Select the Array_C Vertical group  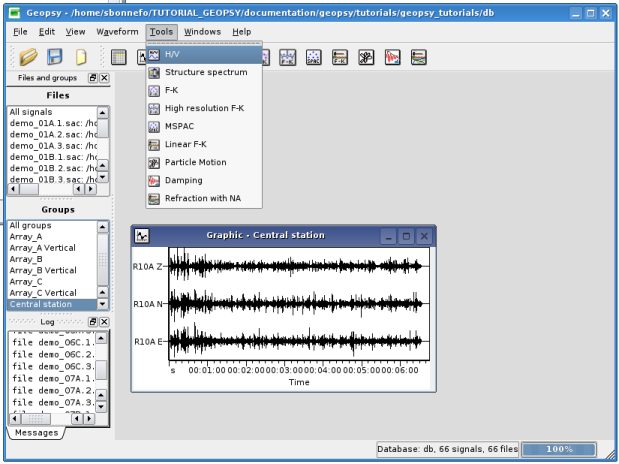(53, 293)
